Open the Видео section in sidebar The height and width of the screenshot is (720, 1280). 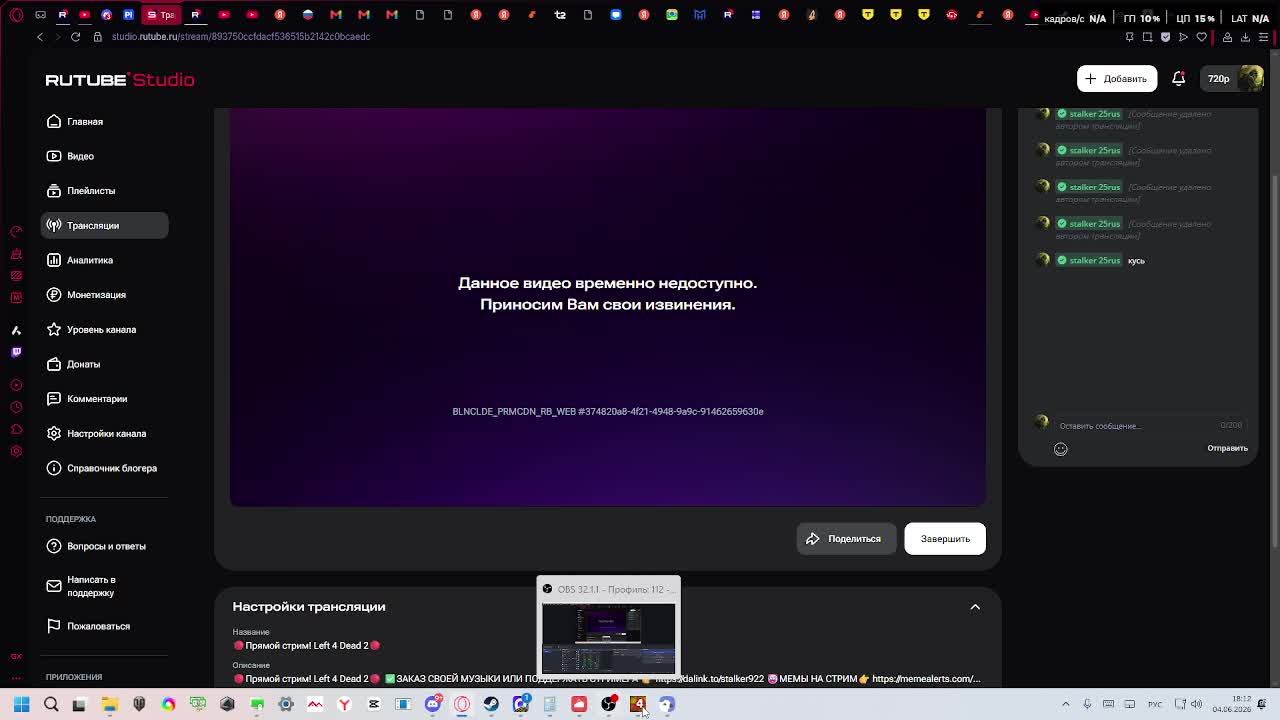click(104, 156)
